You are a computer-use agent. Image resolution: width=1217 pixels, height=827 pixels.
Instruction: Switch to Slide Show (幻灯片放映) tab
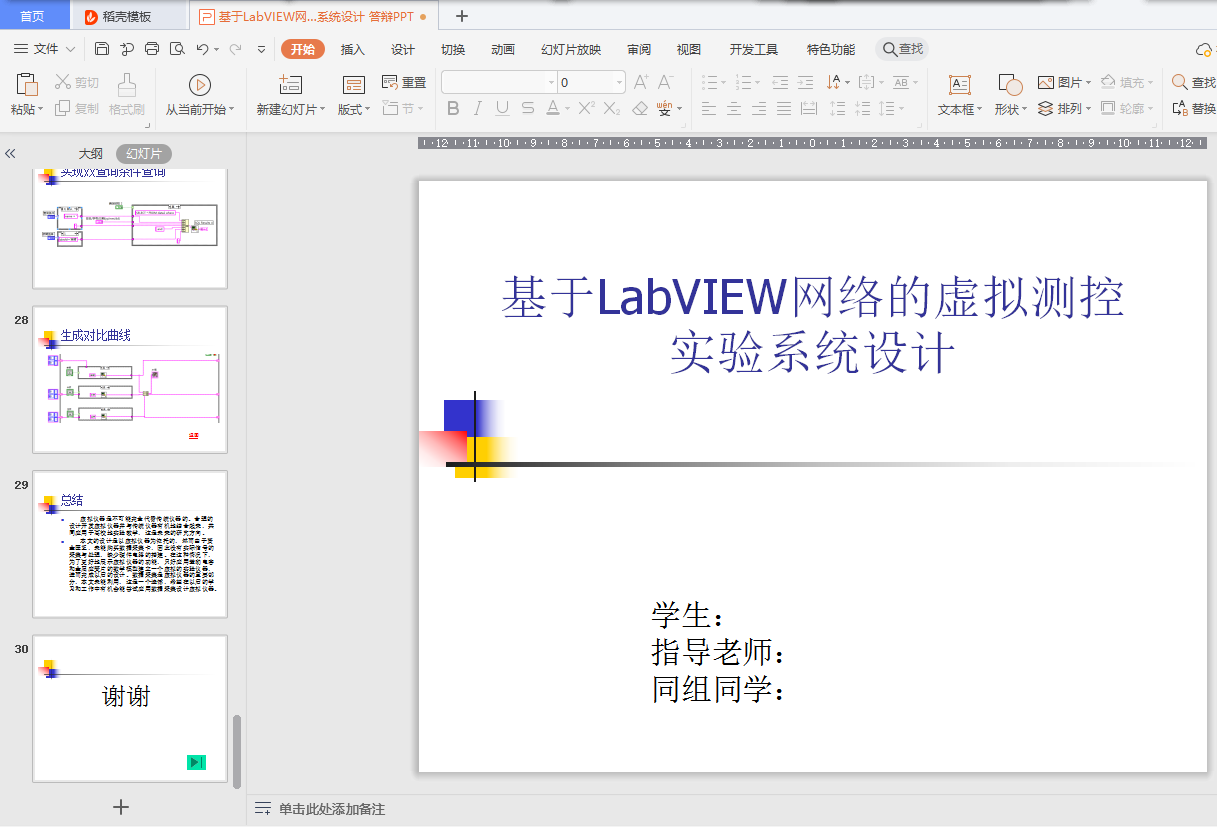click(571, 49)
